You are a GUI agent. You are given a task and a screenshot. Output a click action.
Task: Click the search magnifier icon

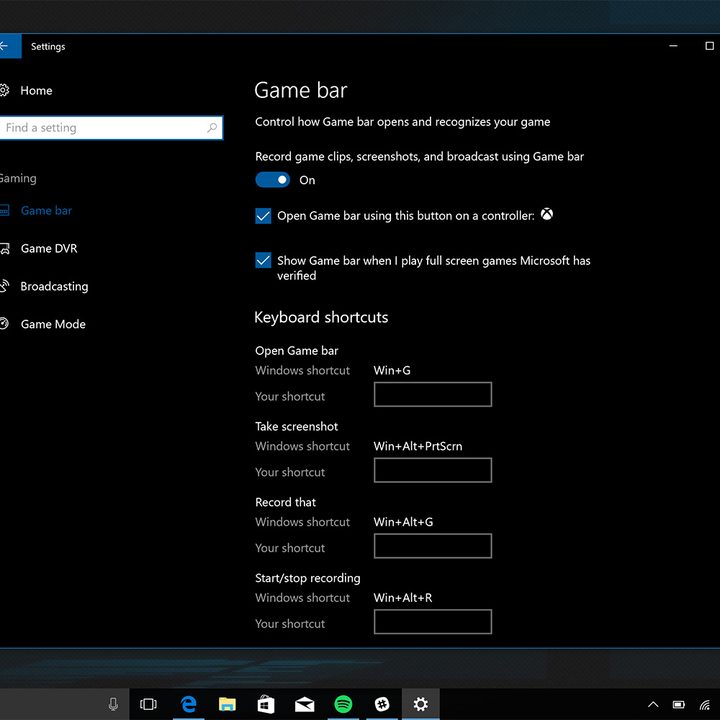(212, 128)
